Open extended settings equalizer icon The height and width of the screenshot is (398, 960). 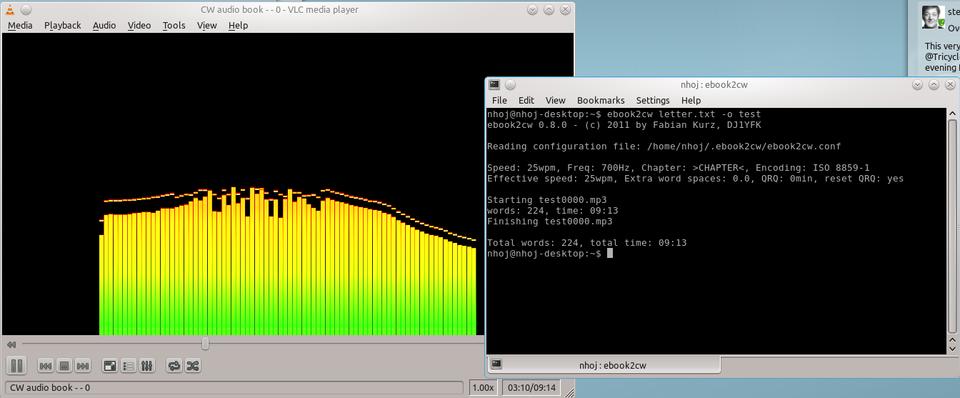click(147, 366)
